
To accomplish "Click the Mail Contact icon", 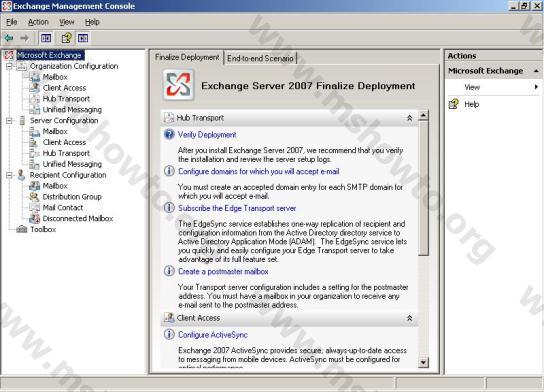I will (35, 207).
